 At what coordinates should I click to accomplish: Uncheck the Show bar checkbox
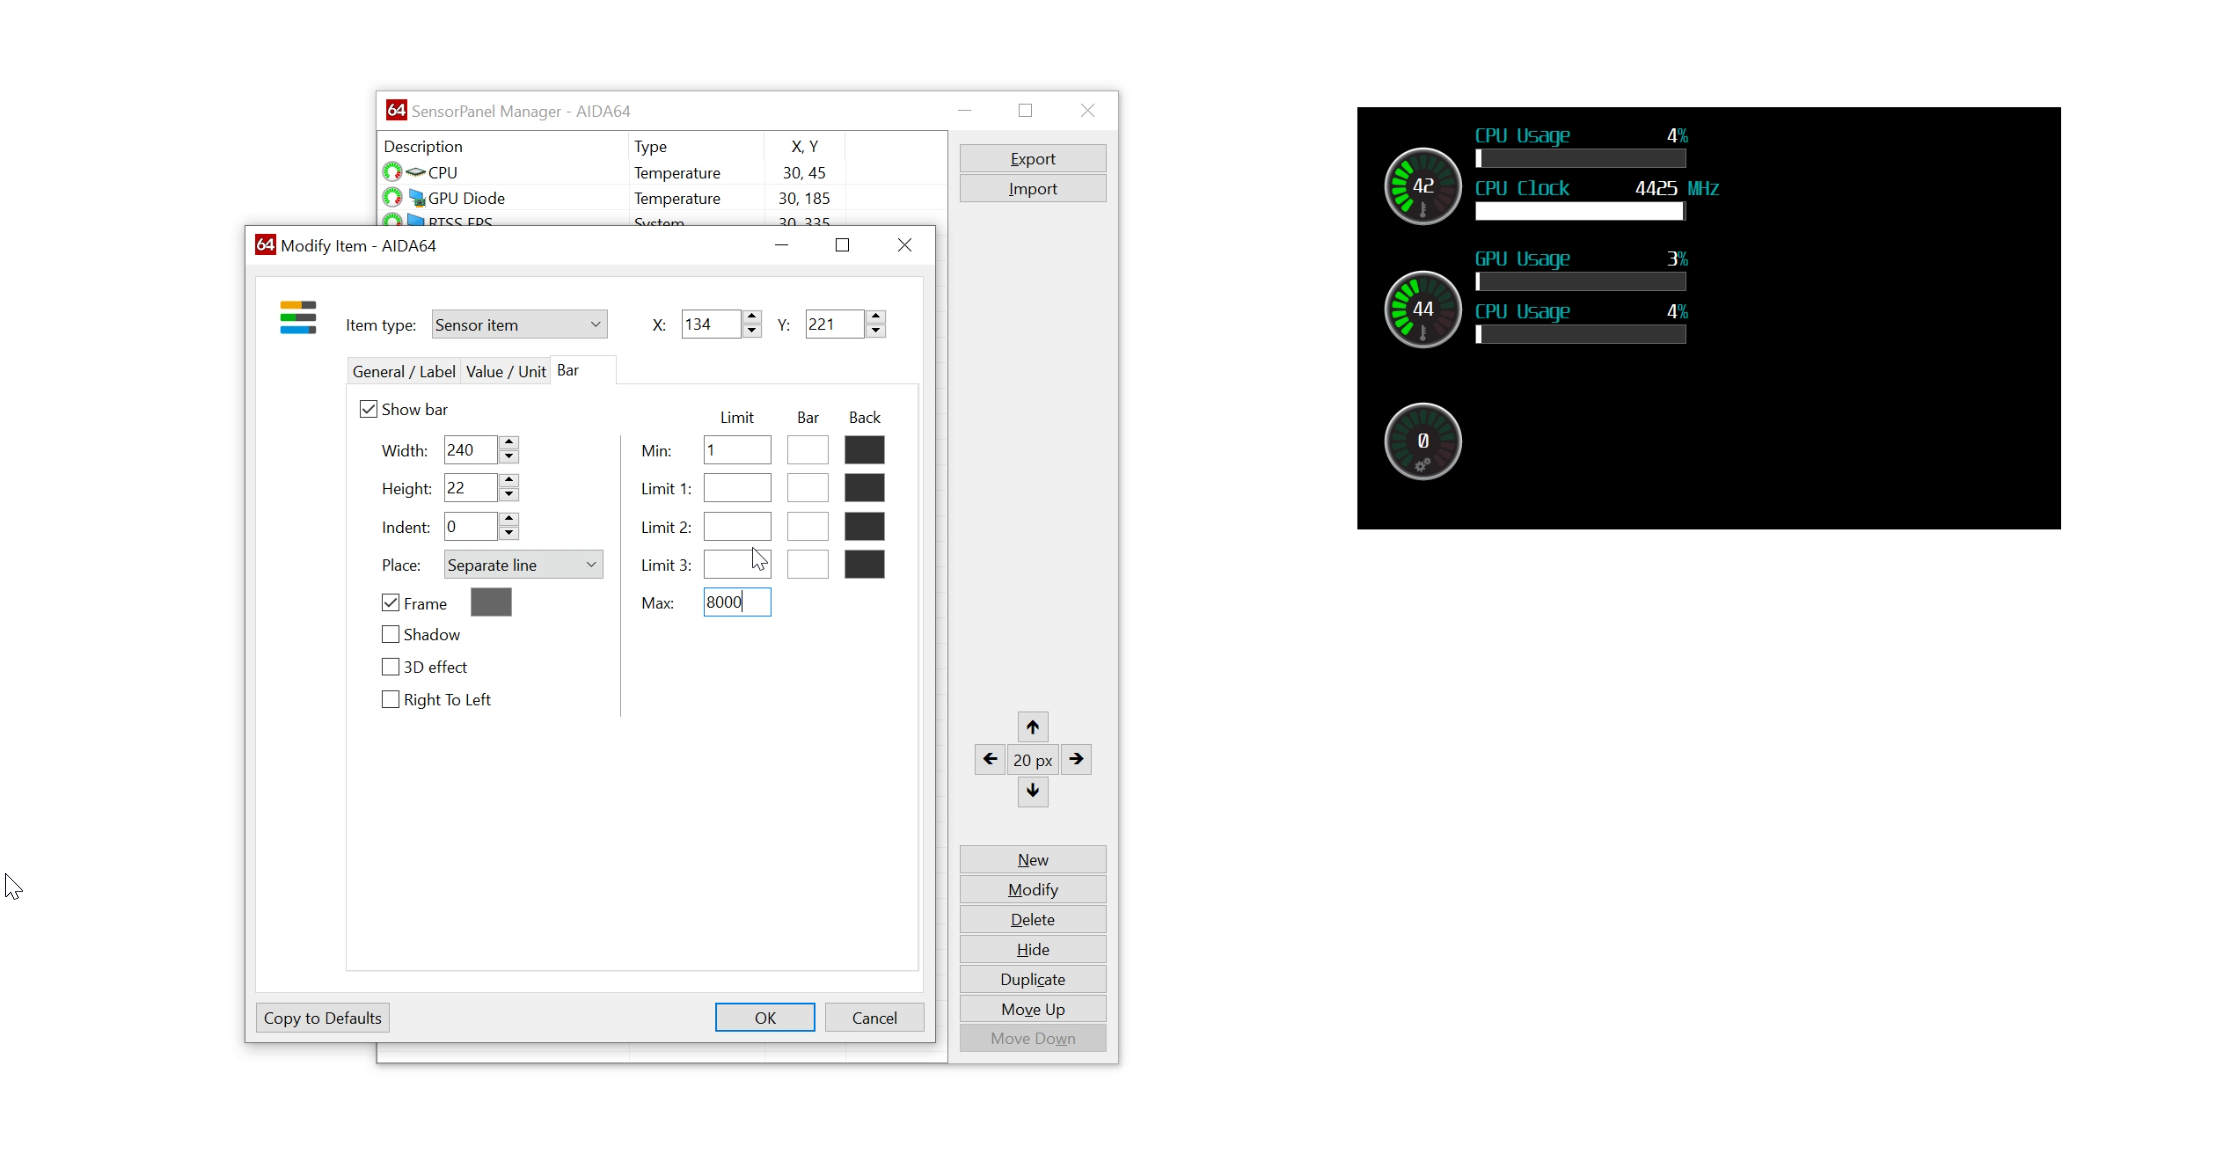[369, 409]
